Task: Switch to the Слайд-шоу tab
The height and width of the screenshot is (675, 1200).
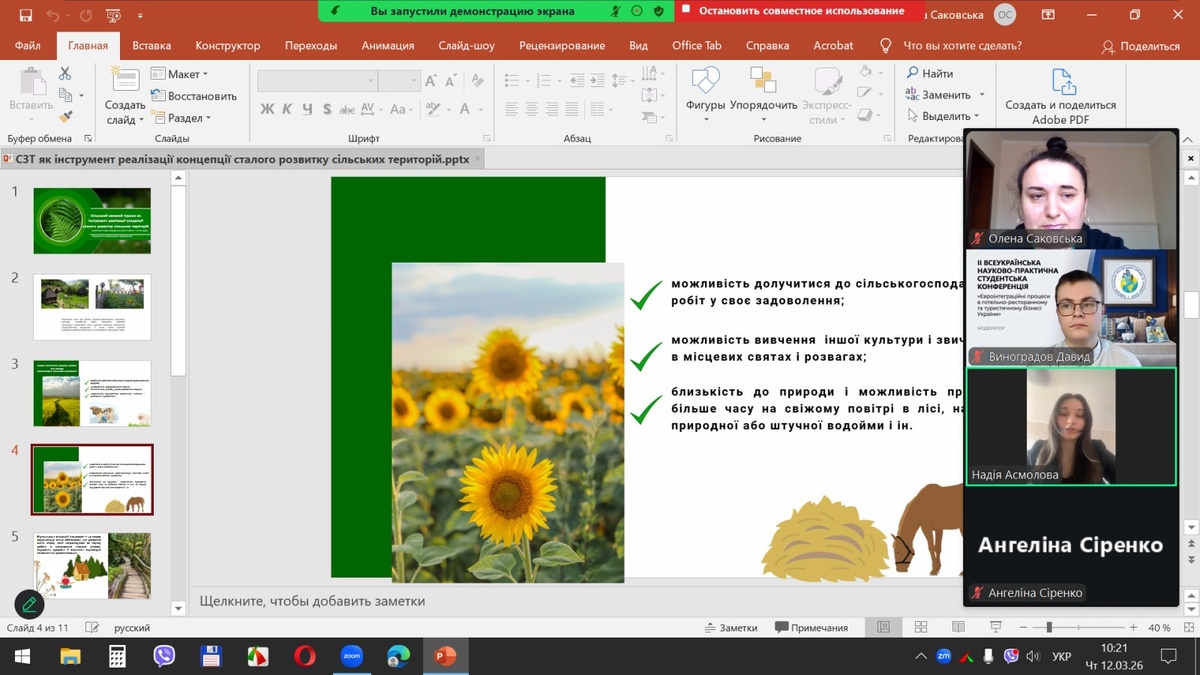Action: tap(466, 46)
